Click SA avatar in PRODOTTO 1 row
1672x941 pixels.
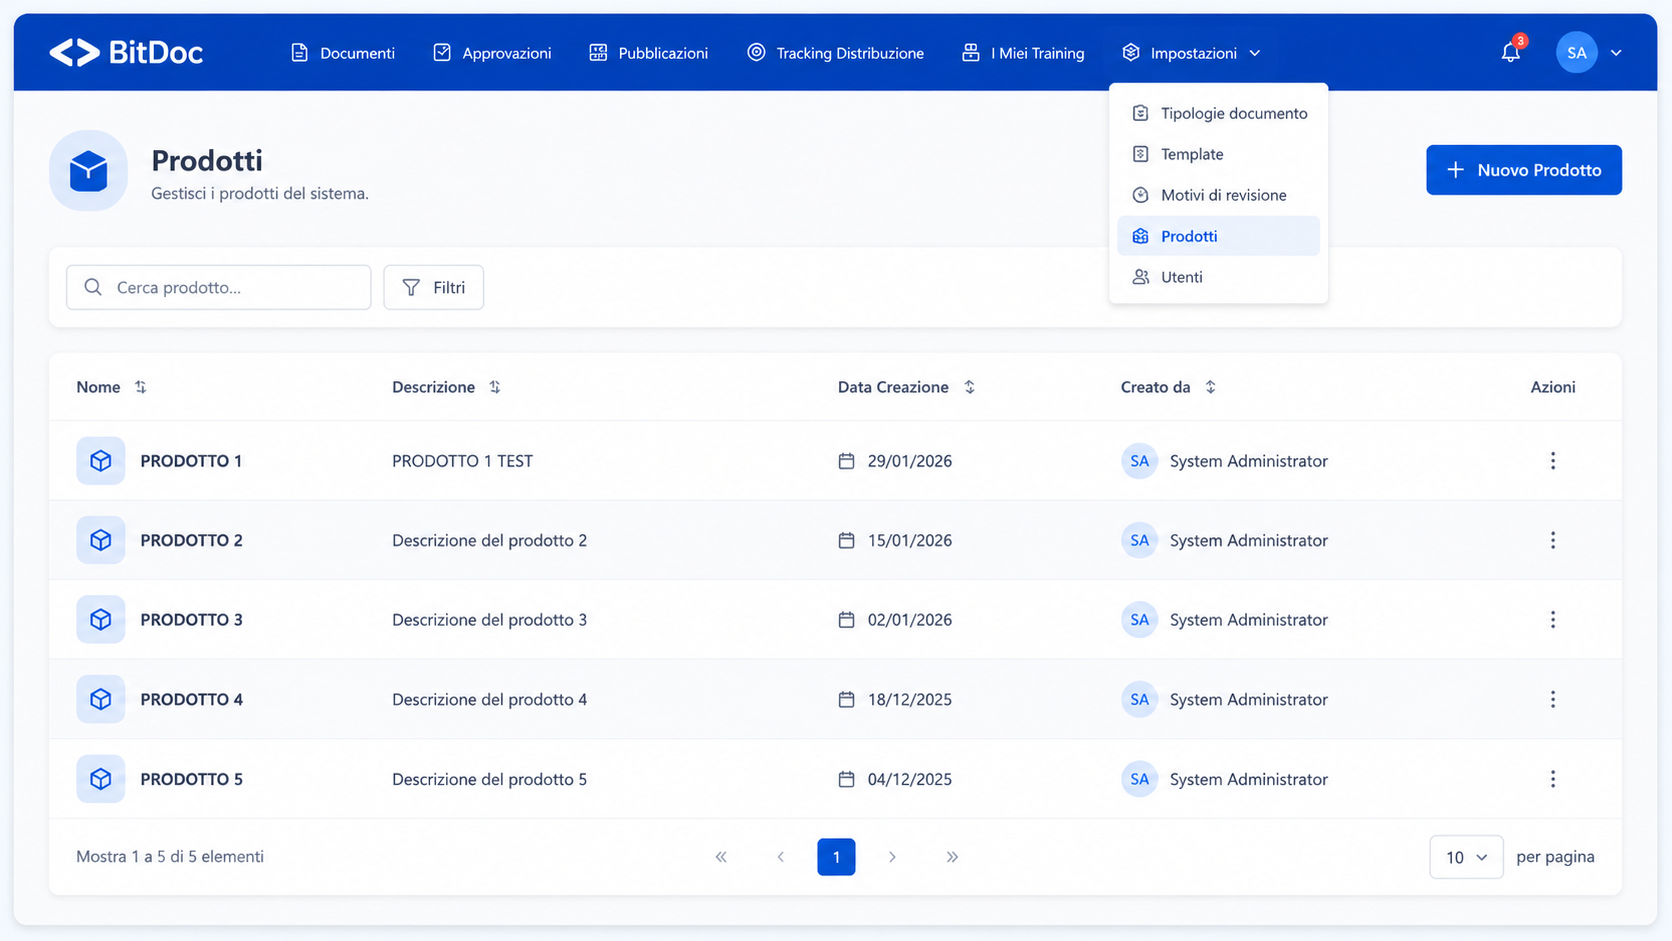1139,461
